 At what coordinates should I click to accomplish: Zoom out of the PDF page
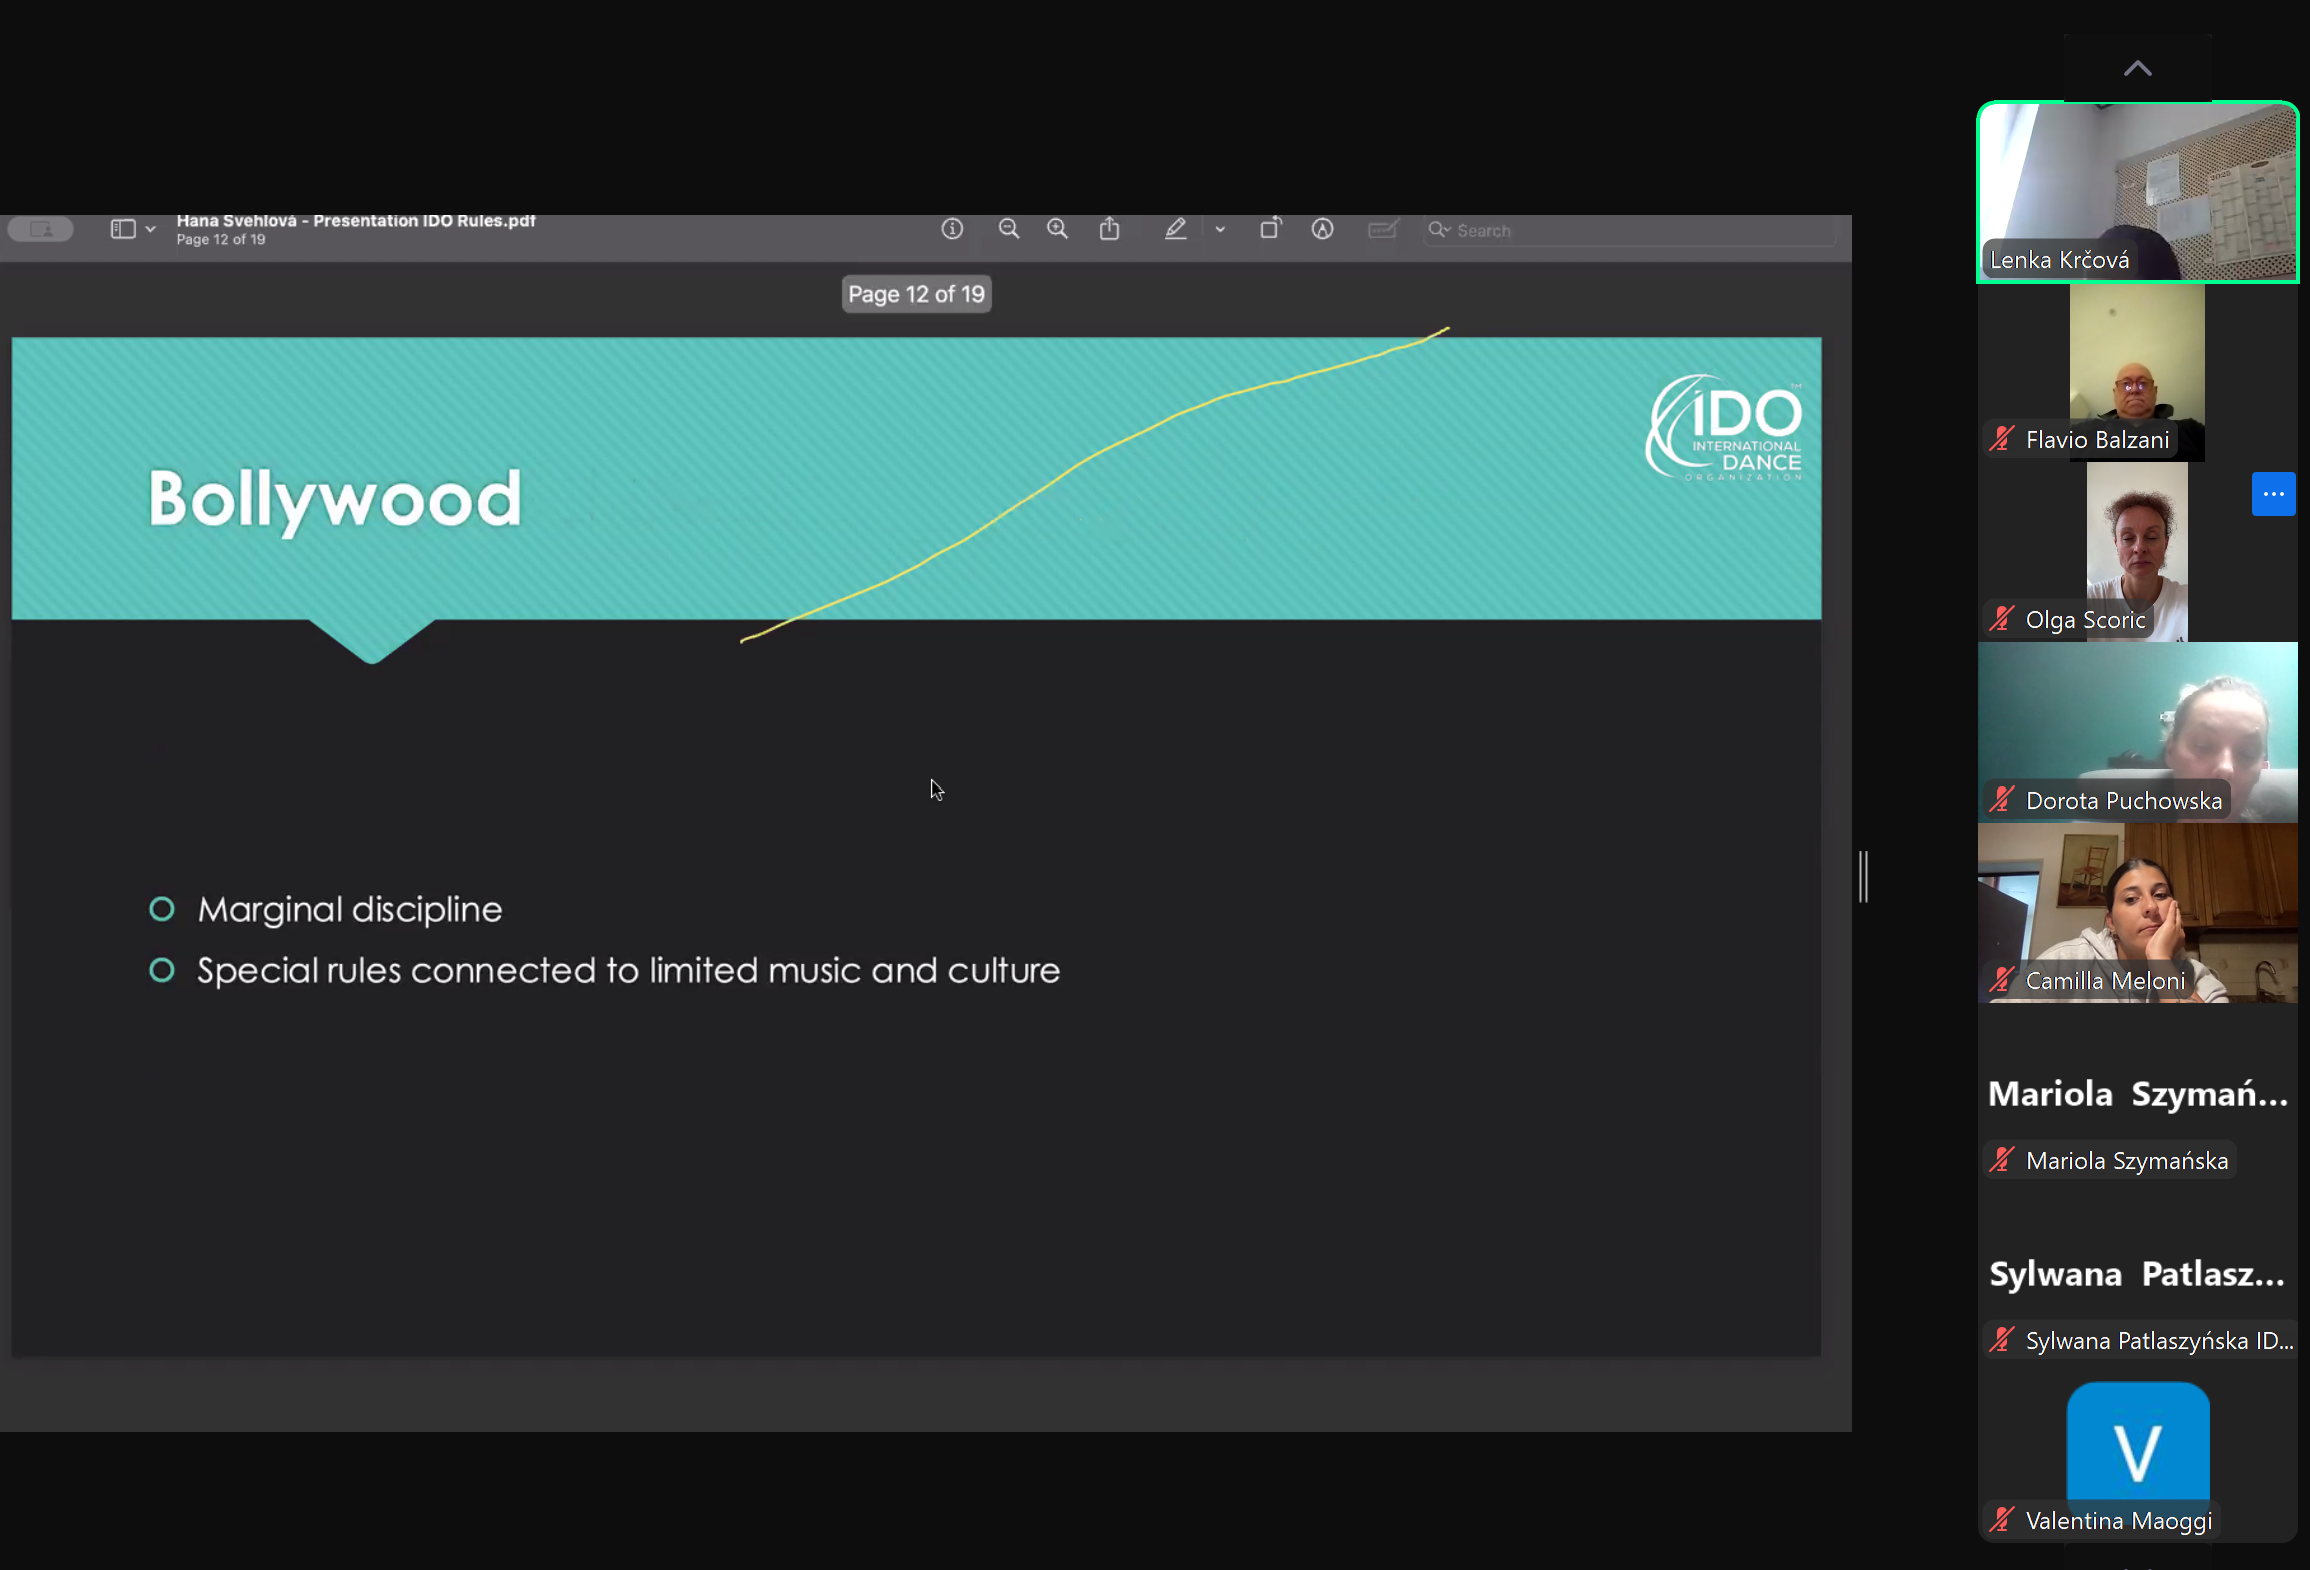[x=1008, y=229]
